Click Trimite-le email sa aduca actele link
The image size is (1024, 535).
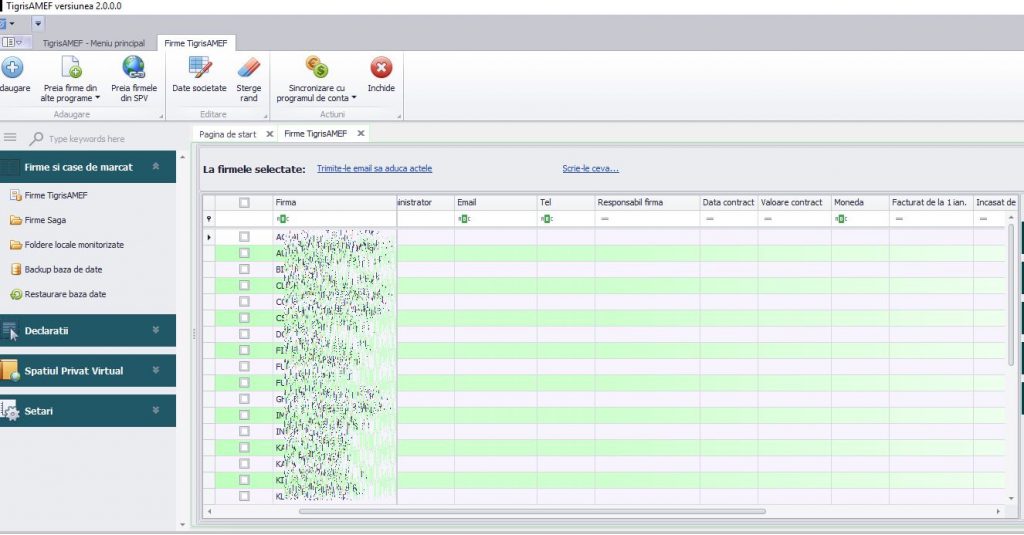[374, 169]
